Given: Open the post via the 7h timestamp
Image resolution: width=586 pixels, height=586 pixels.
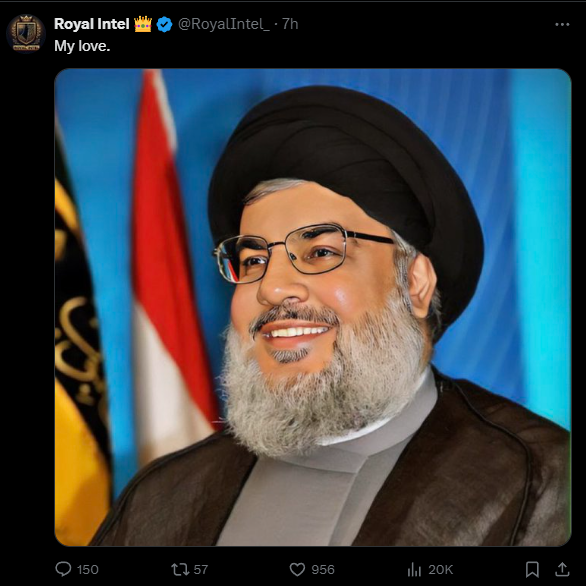Looking at the screenshot, I should coord(290,24).
